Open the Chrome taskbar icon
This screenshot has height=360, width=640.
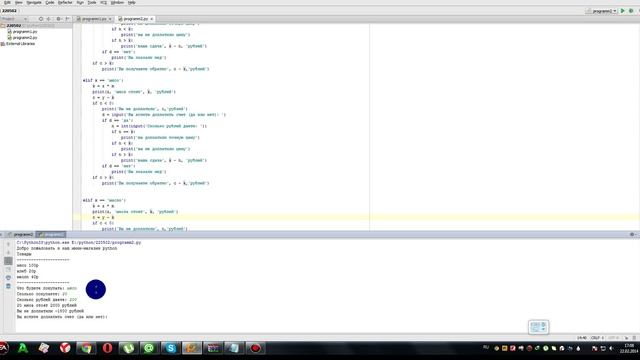tap(86, 348)
